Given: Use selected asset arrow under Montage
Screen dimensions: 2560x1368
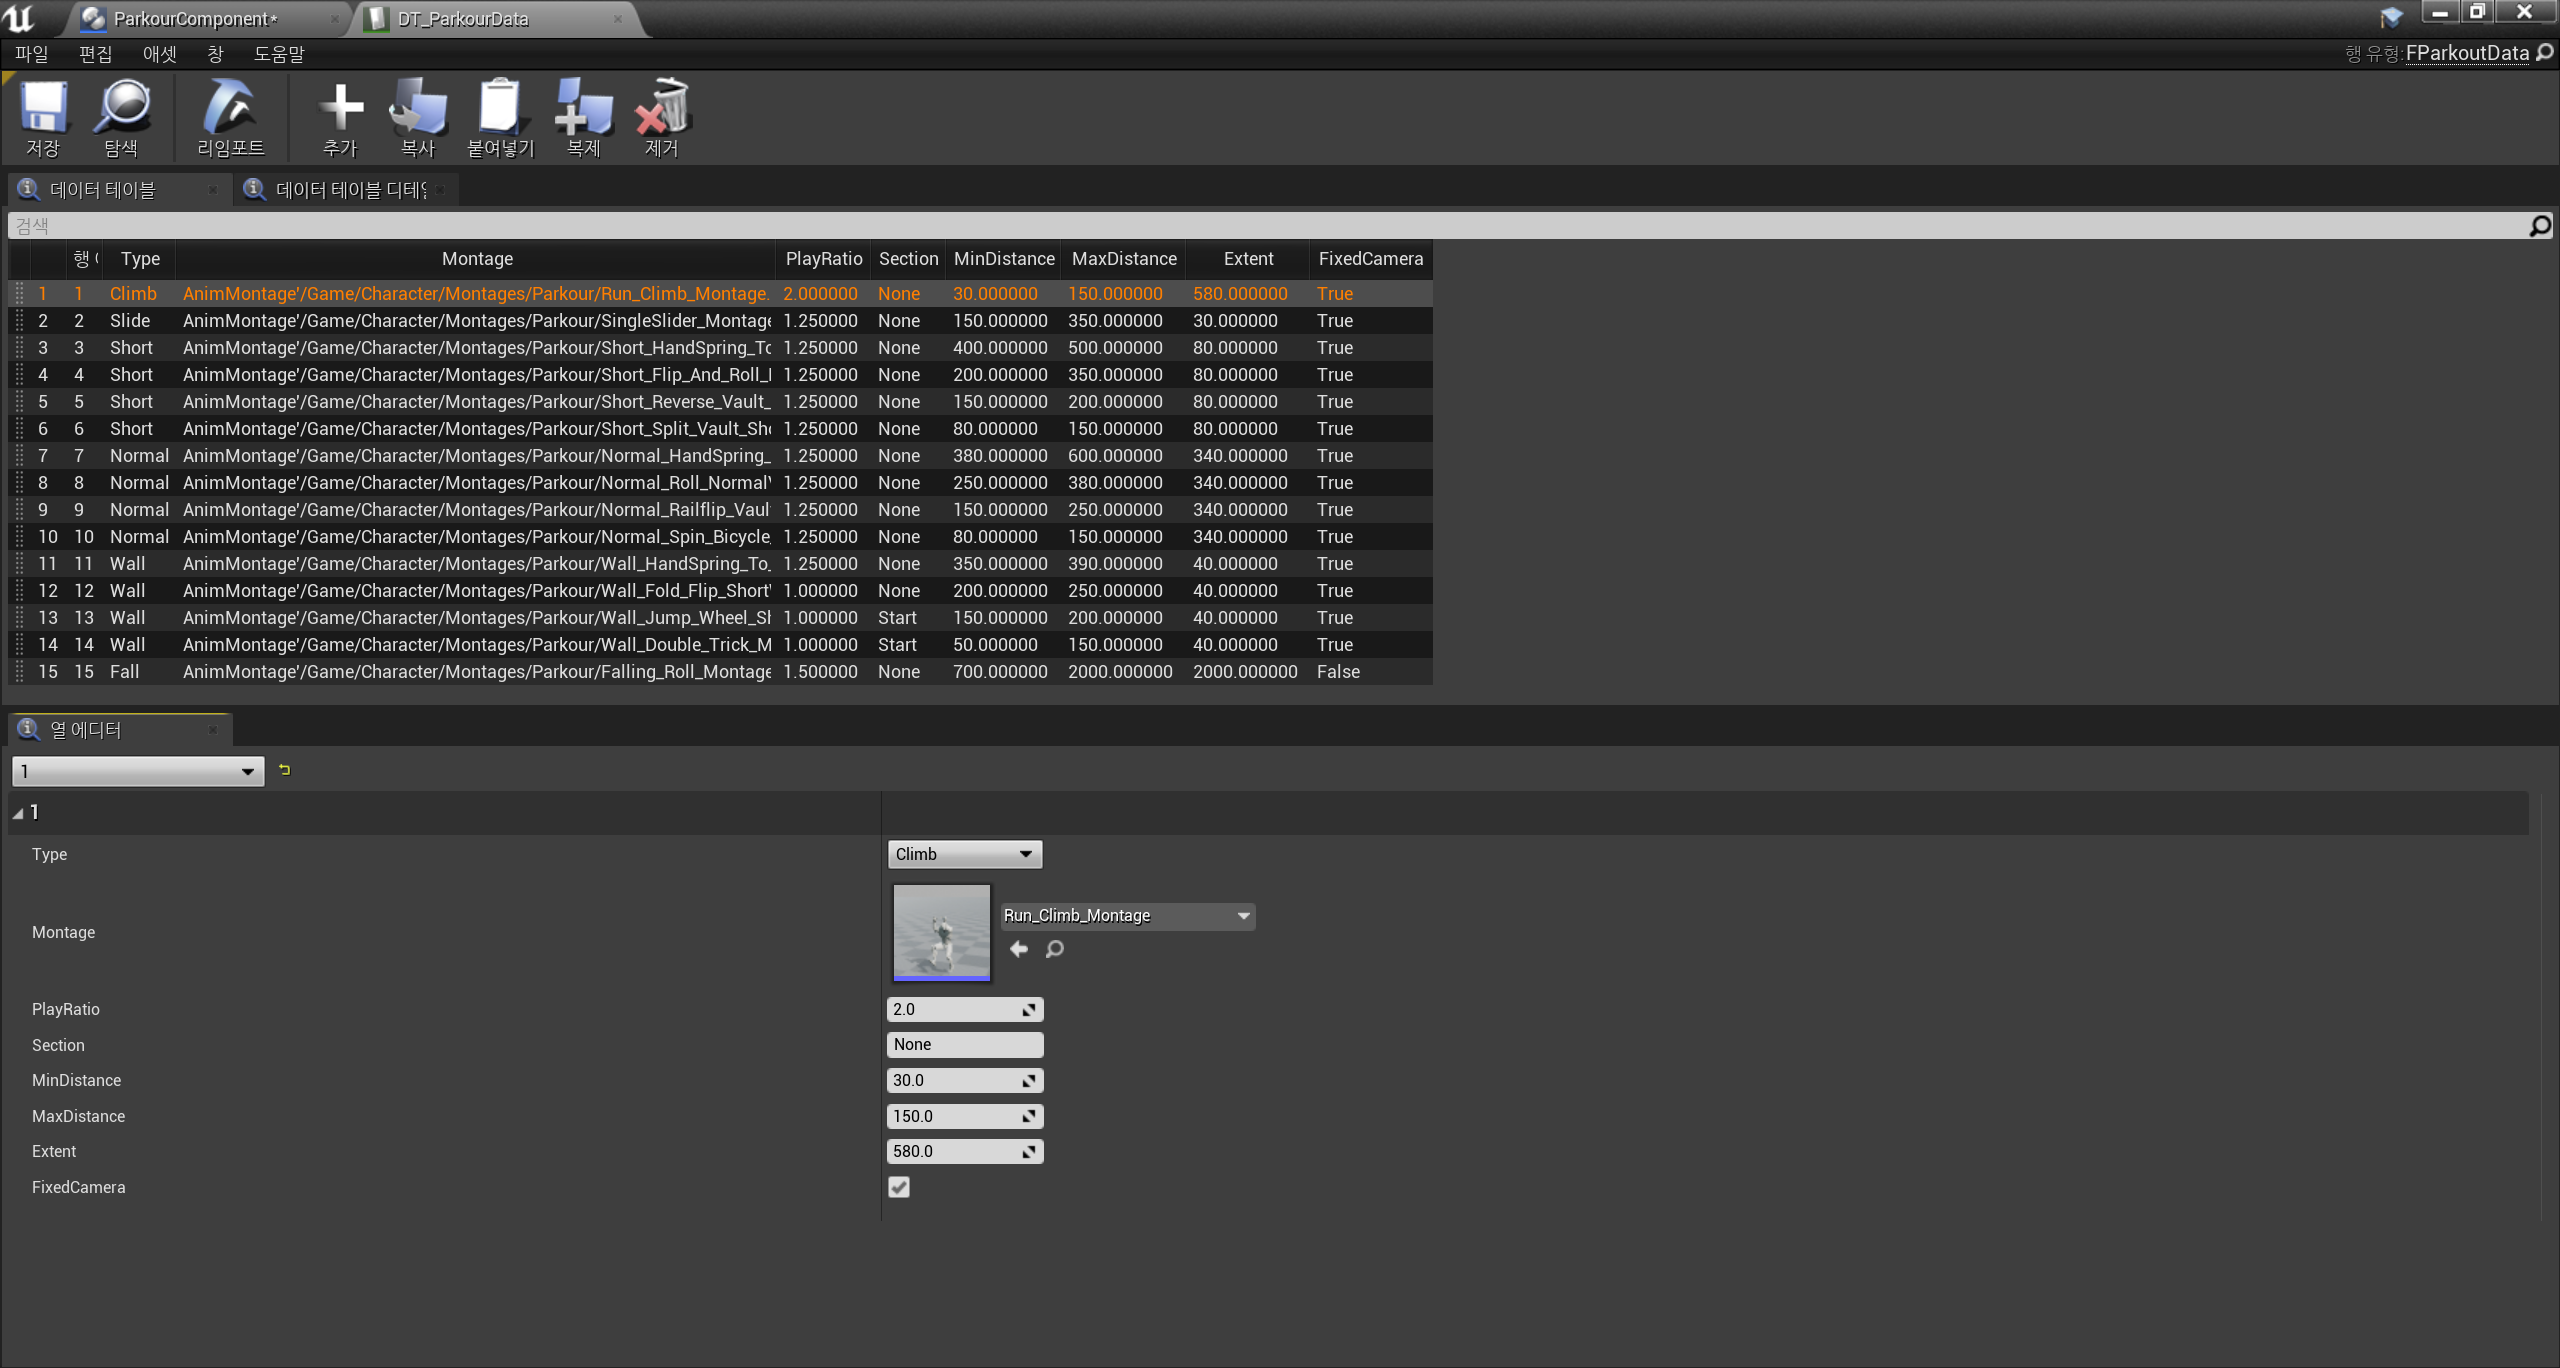Looking at the screenshot, I should pos(1019,949).
